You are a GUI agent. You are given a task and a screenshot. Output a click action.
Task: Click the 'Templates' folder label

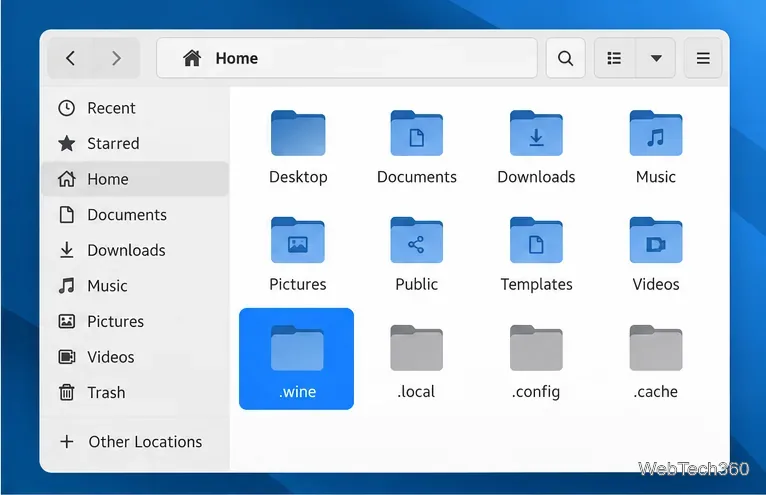[536, 284]
